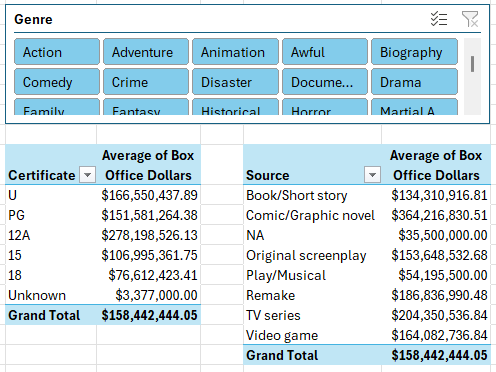Select the Animation genre button
The image size is (496, 372).
[235, 52]
